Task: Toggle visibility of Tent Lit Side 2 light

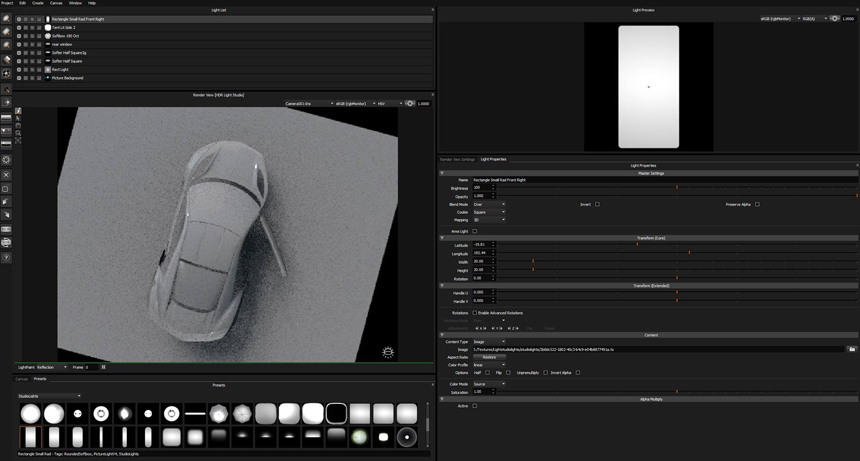Action: [19, 27]
